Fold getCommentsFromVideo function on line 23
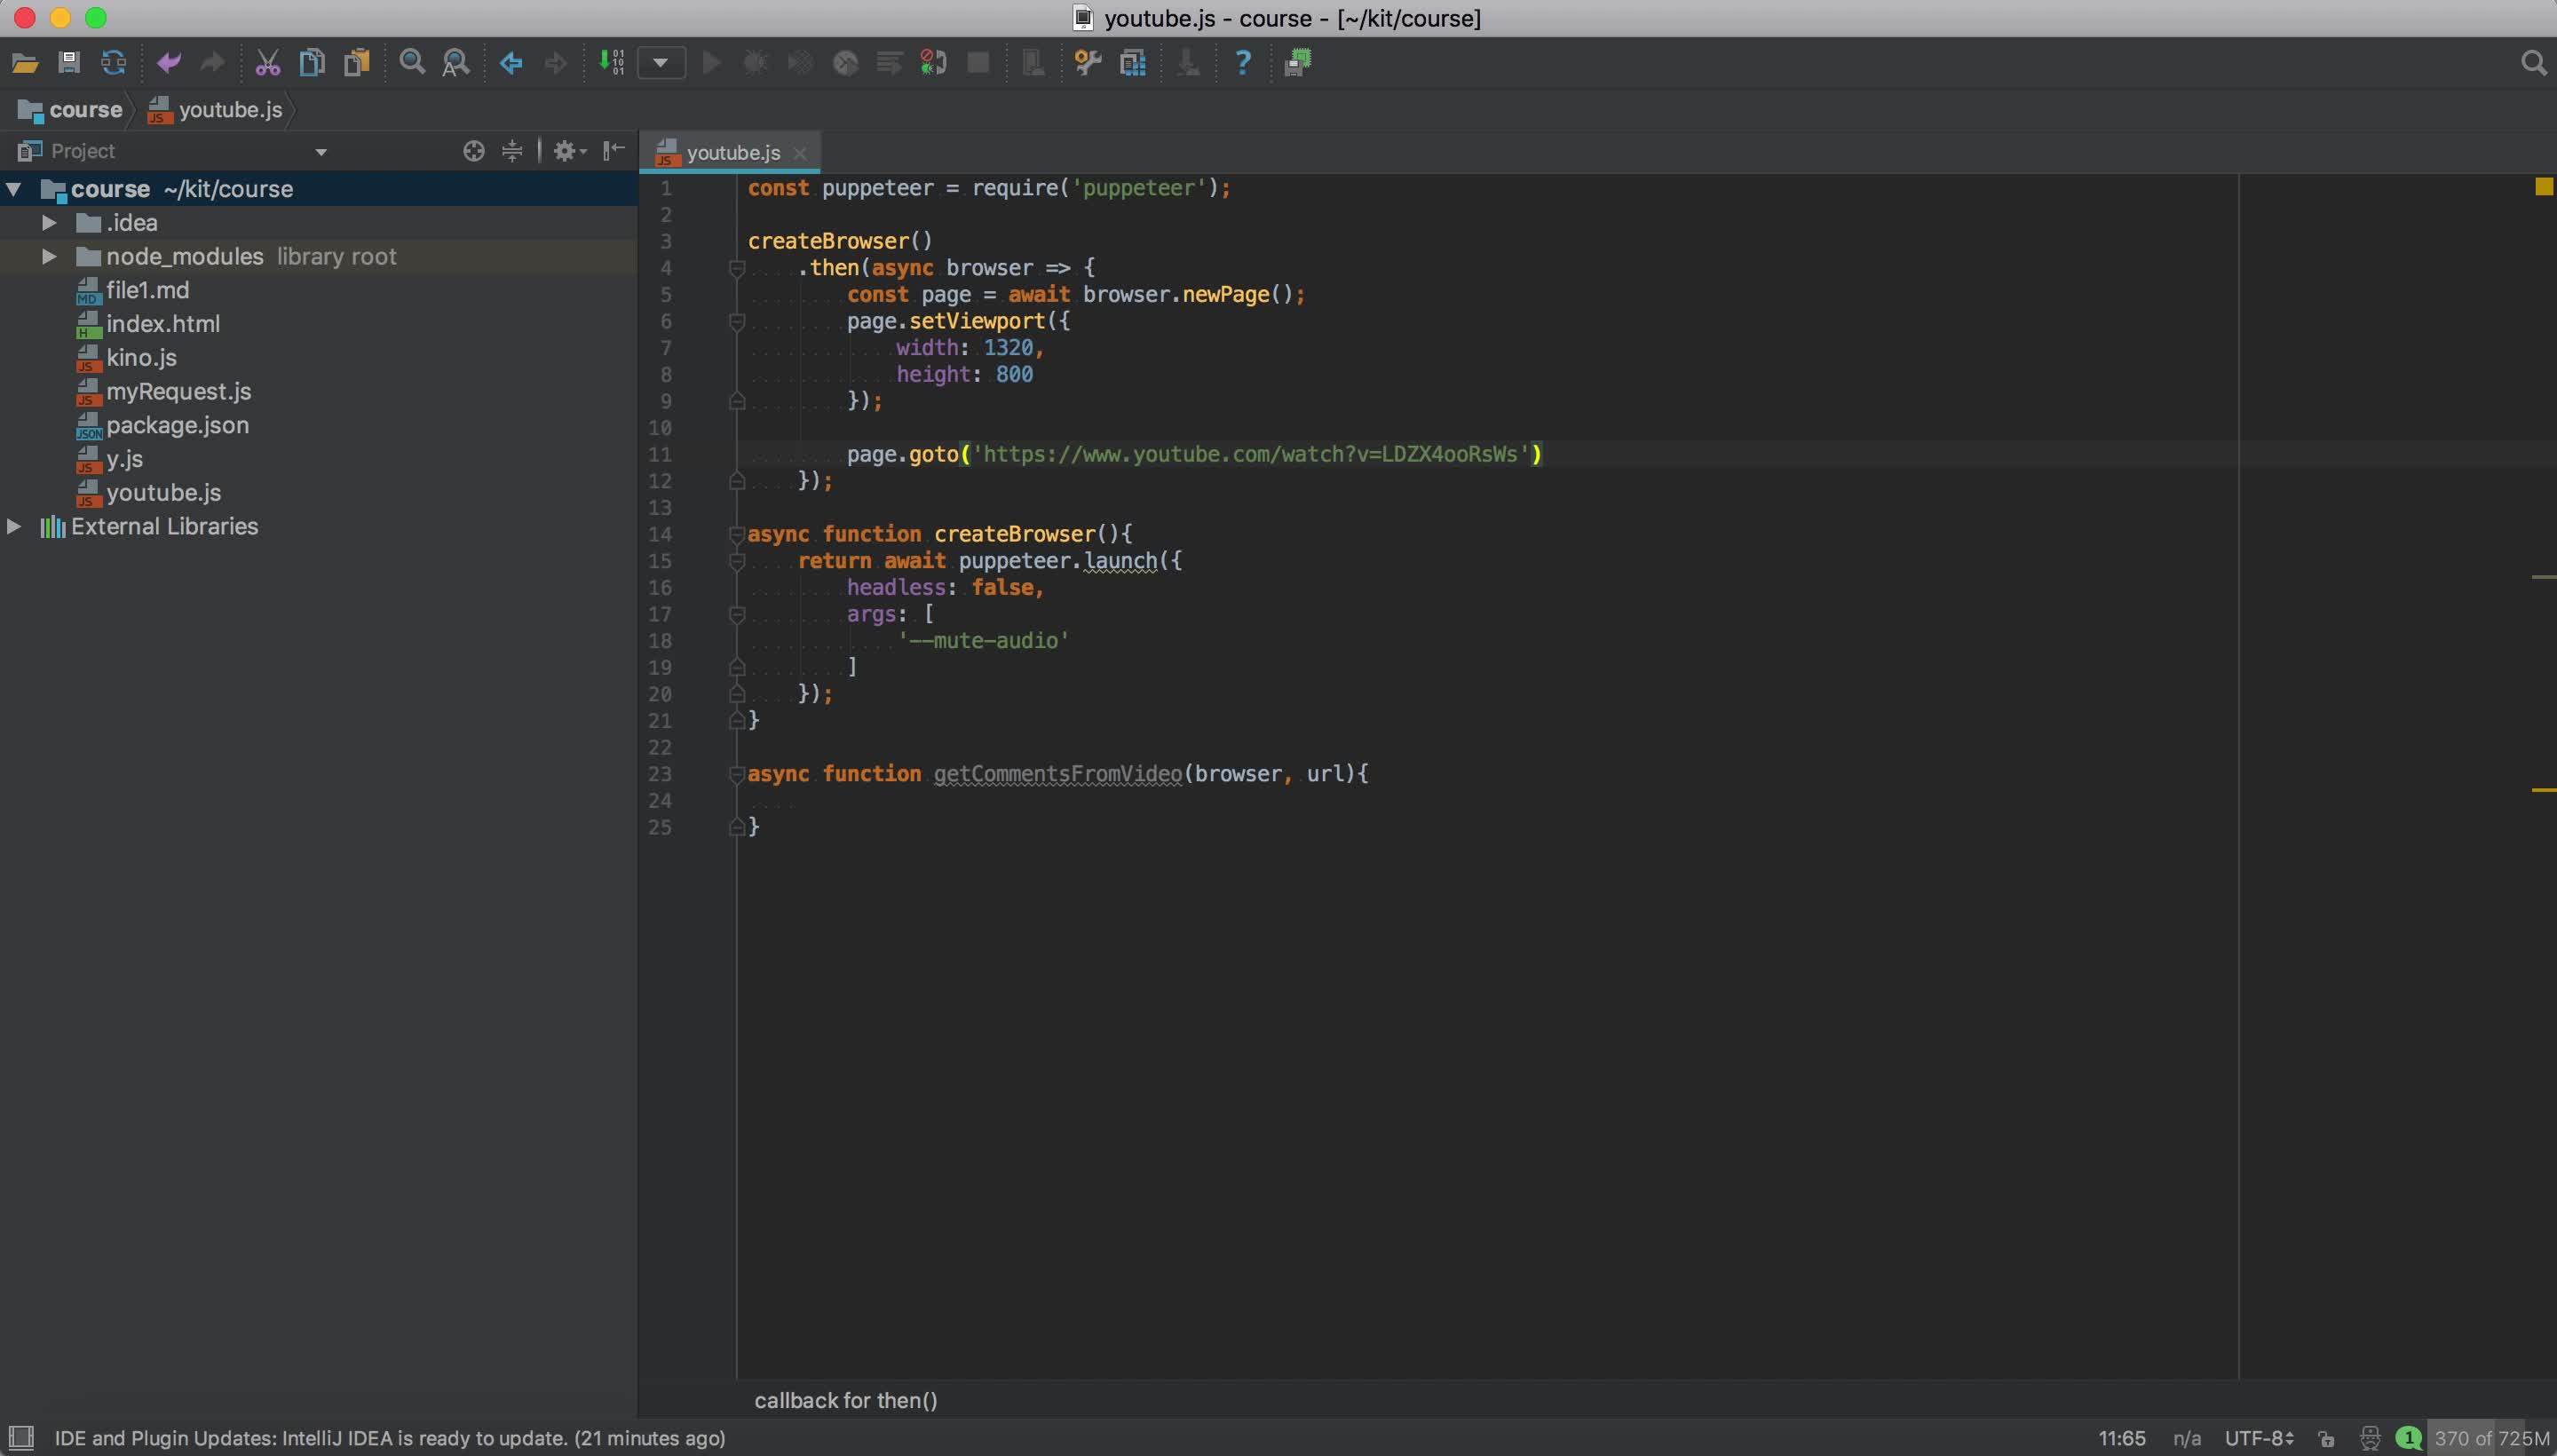Screen dimensions: 2557x1456 pyautogui.click(x=737, y=774)
